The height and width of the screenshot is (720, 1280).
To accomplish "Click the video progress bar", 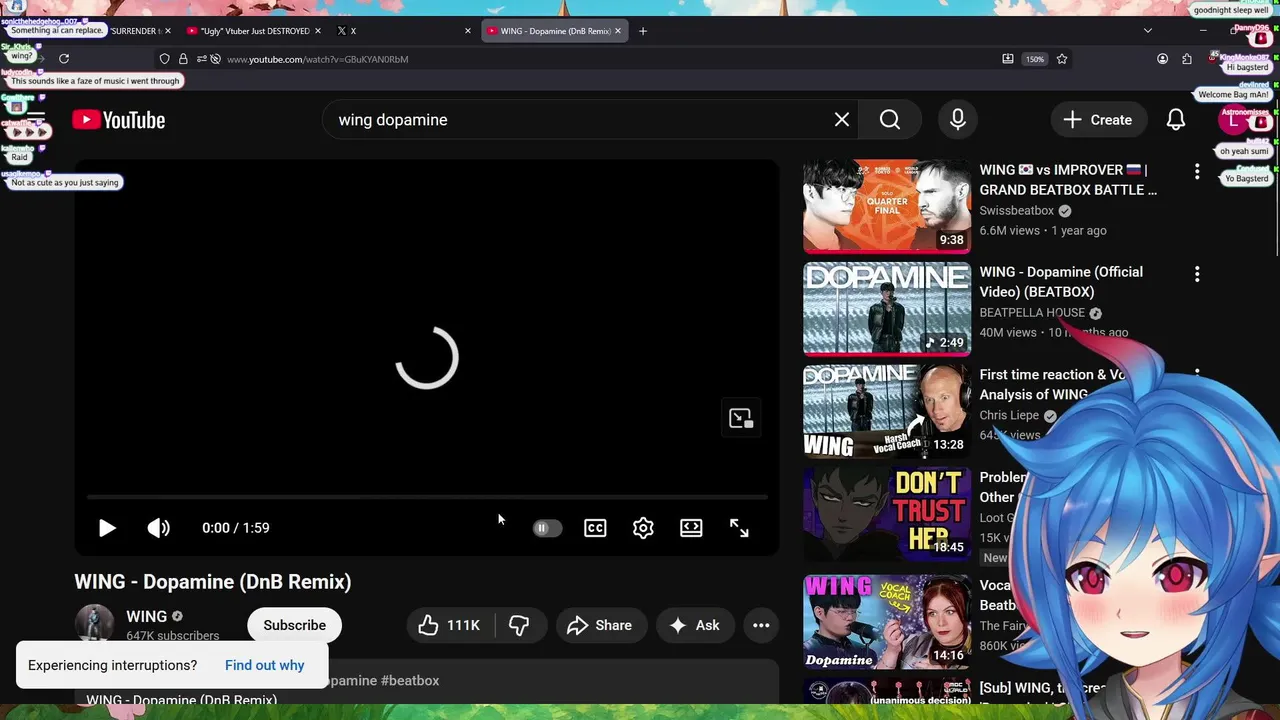I will [x=427, y=496].
